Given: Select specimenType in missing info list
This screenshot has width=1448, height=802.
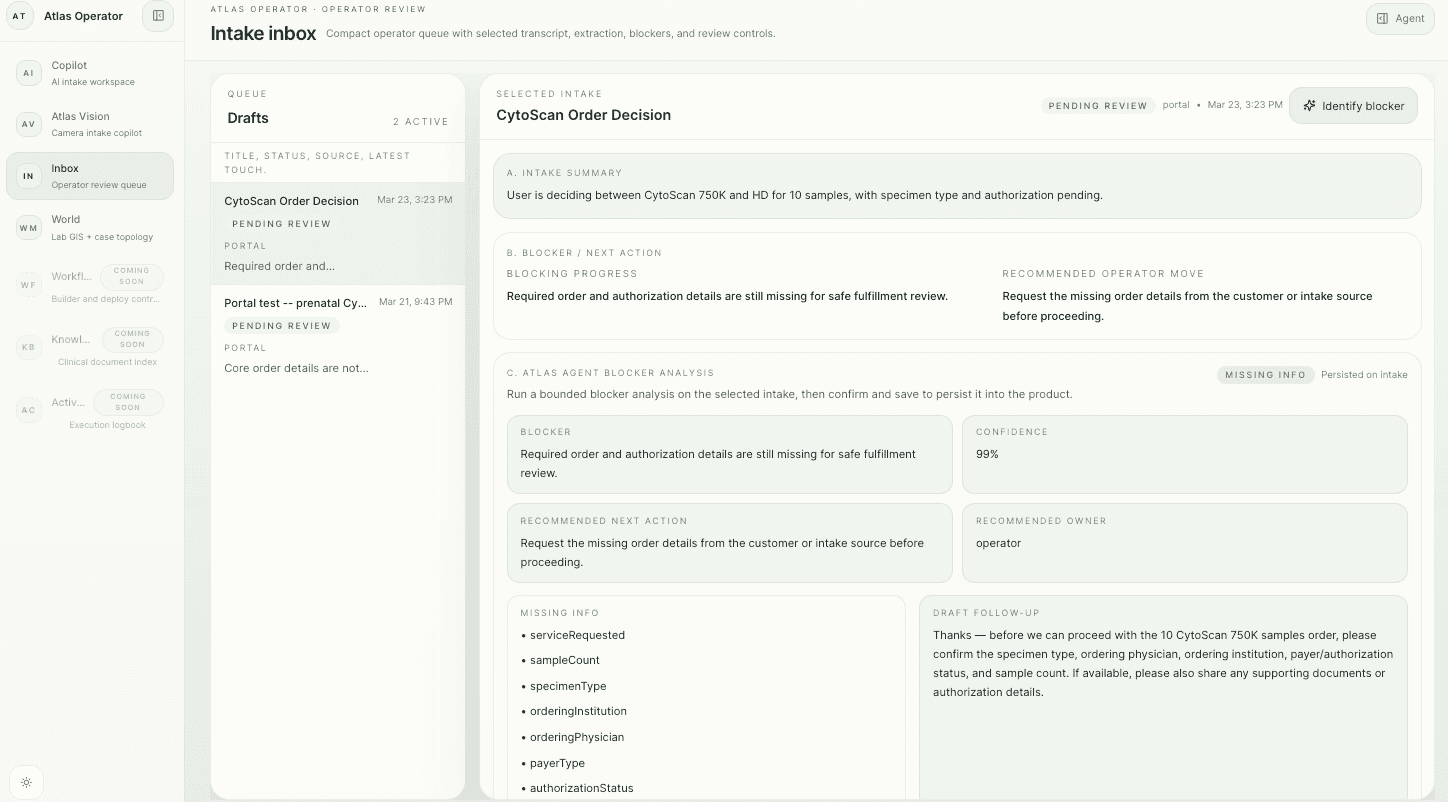Looking at the screenshot, I should point(568,686).
